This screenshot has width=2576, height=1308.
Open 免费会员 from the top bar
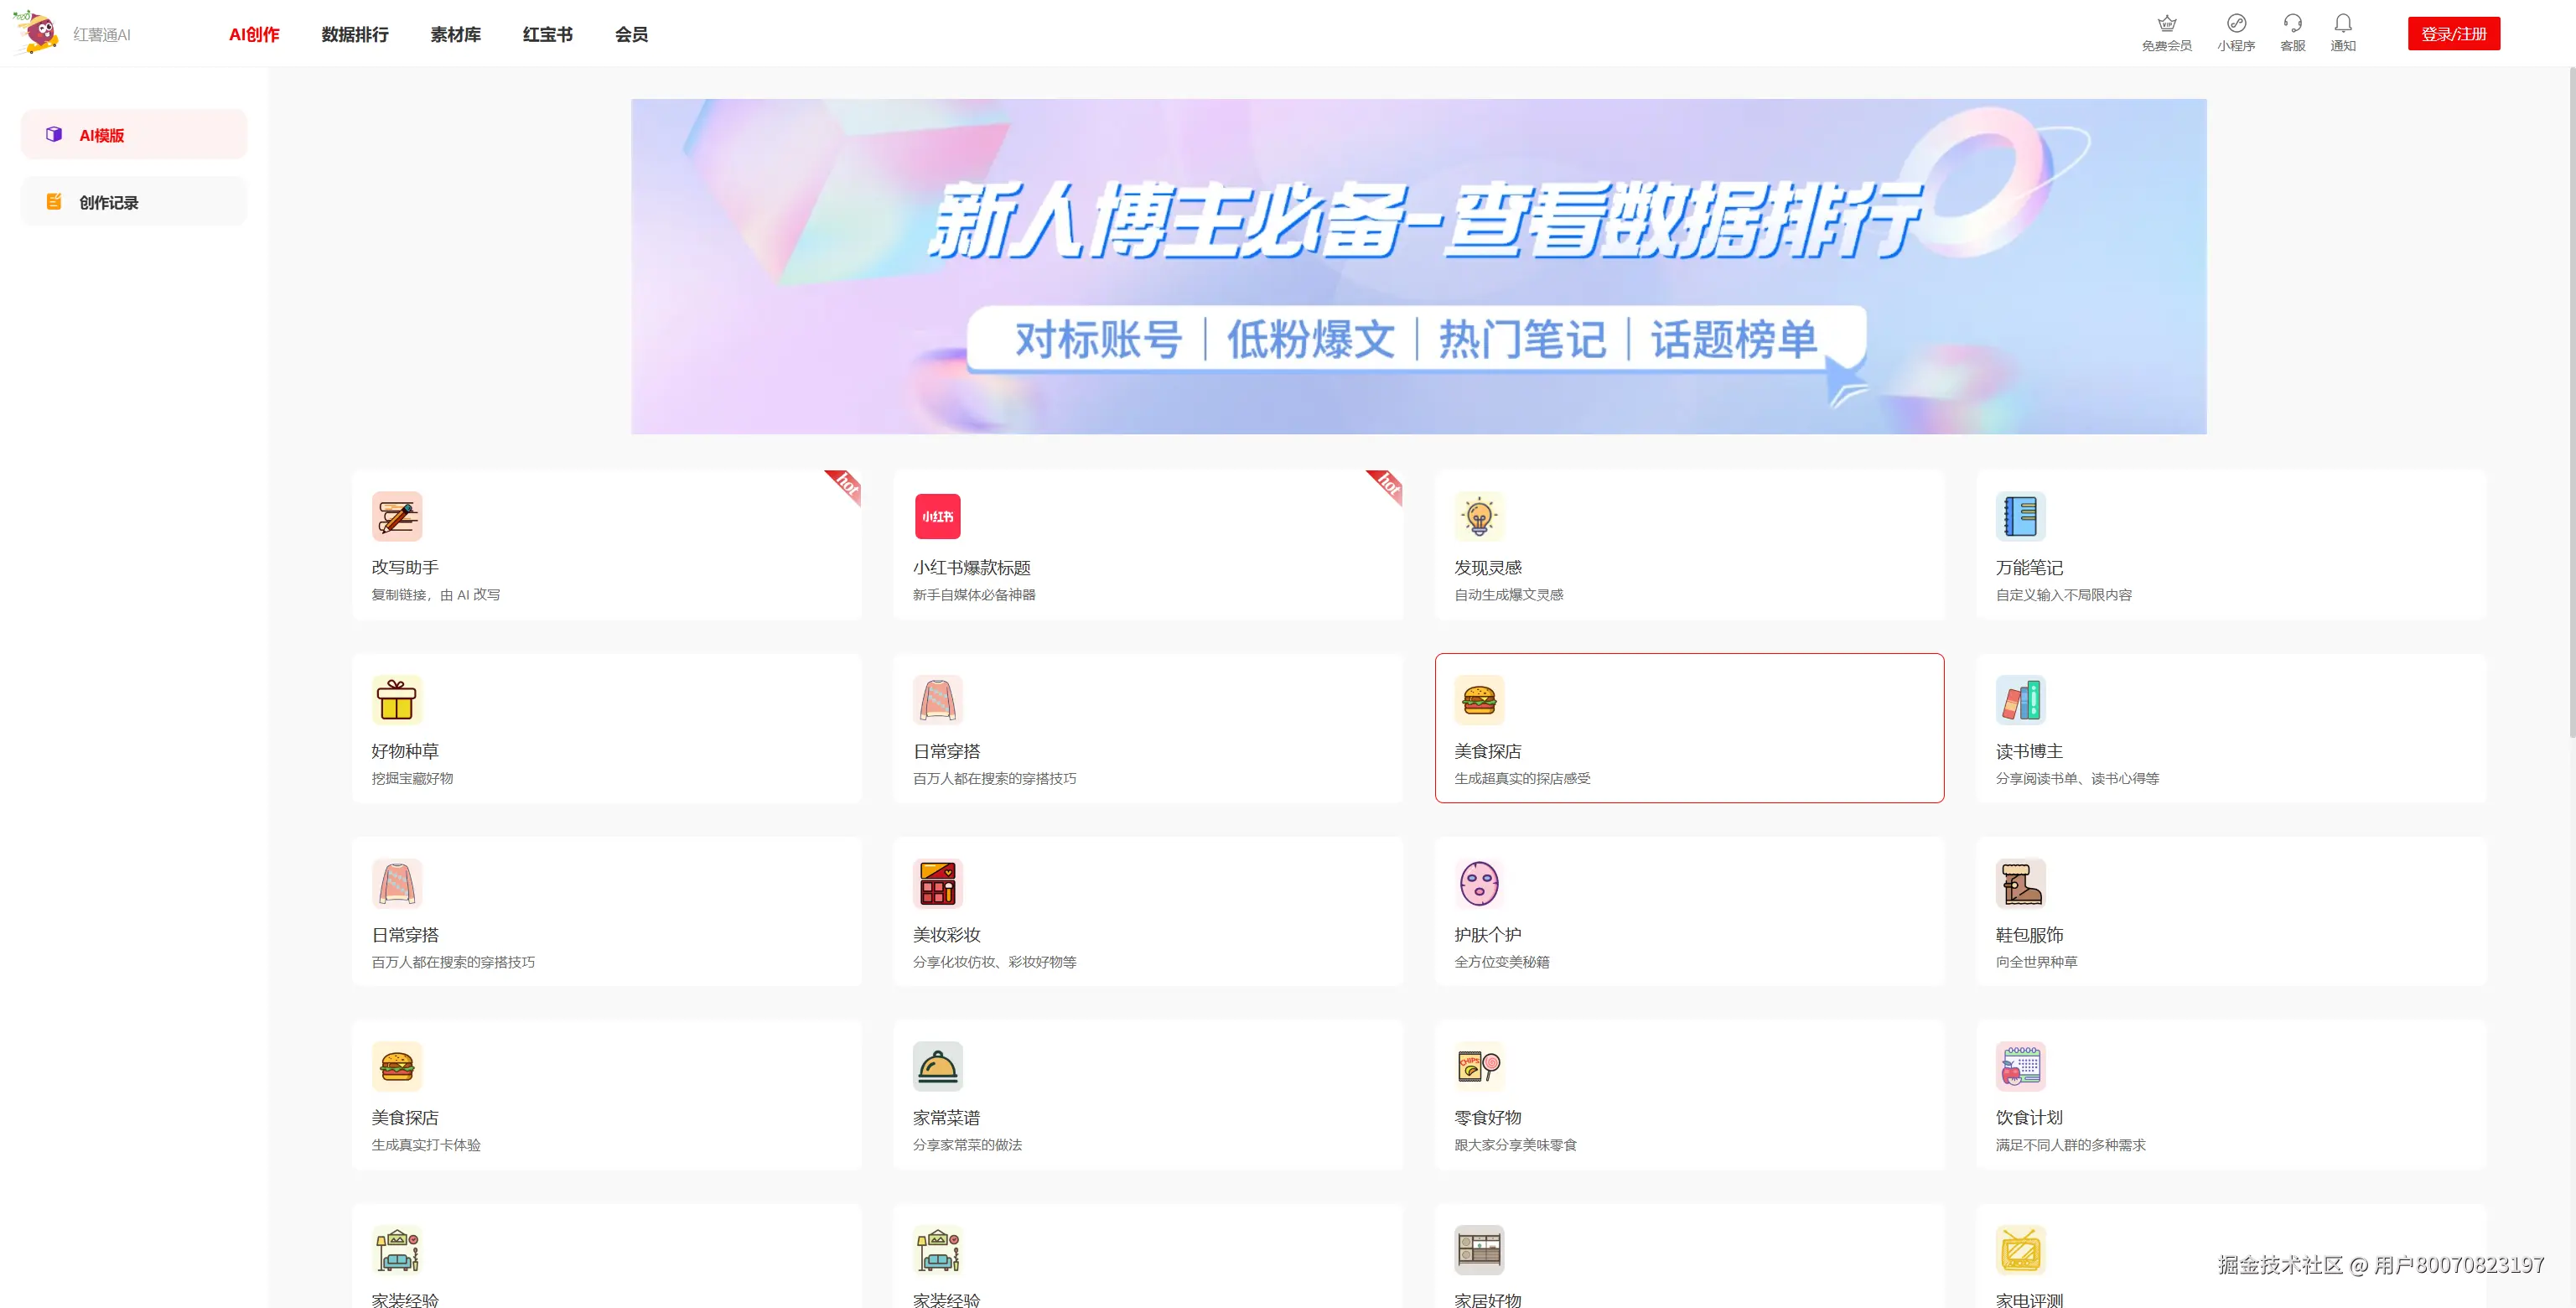2166,30
